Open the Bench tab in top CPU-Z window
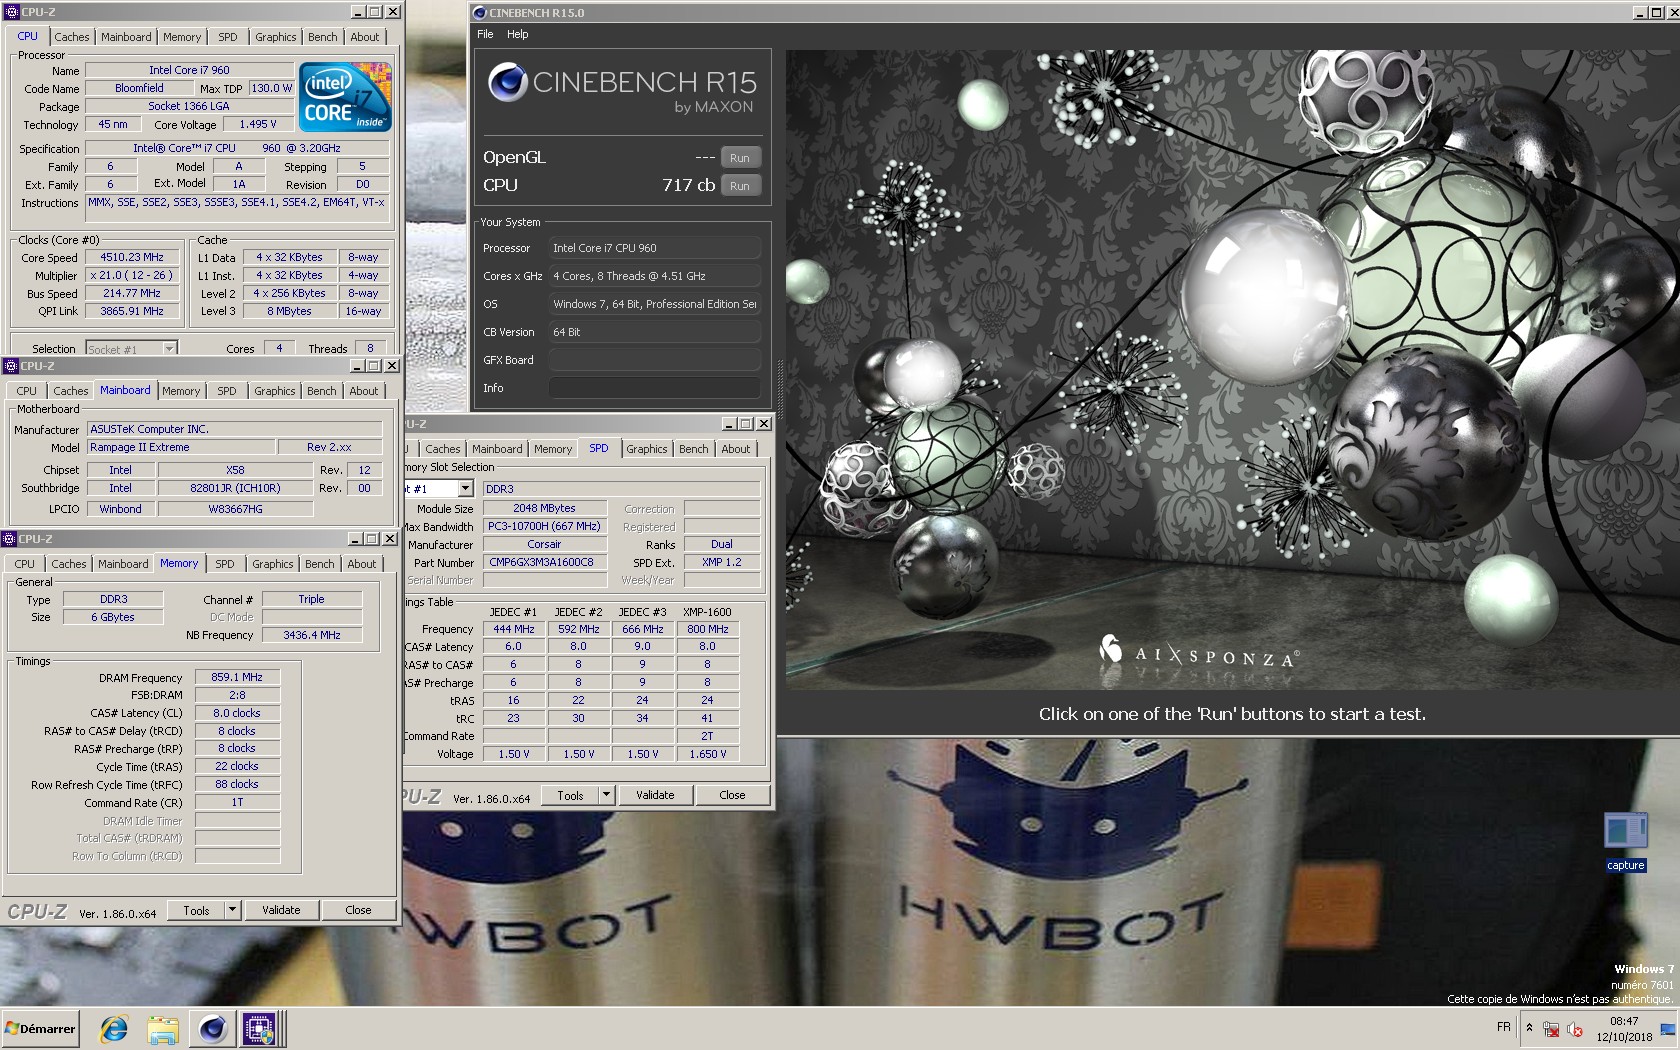 [x=323, y=37]
